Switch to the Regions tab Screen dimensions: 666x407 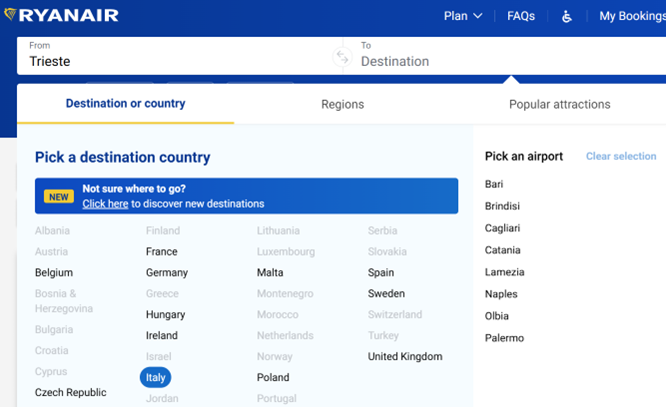coord(342,104)
